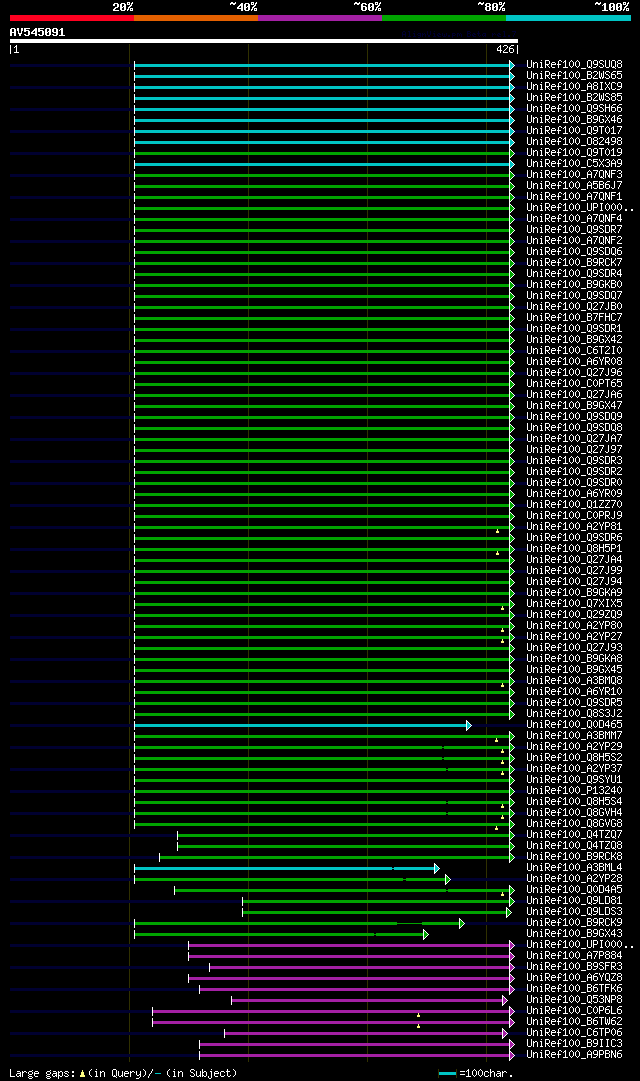Select the UniRef100_Q27JA4 label
Image resolution: width=640 pixels, height=1081 pixels.
574,560
